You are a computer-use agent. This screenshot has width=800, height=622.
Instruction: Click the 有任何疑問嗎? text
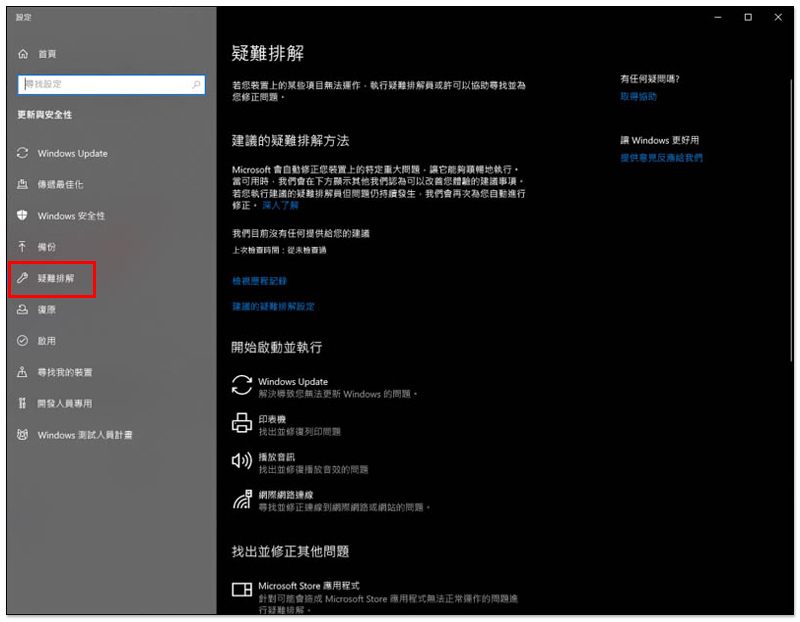click(x=649, y=79)
